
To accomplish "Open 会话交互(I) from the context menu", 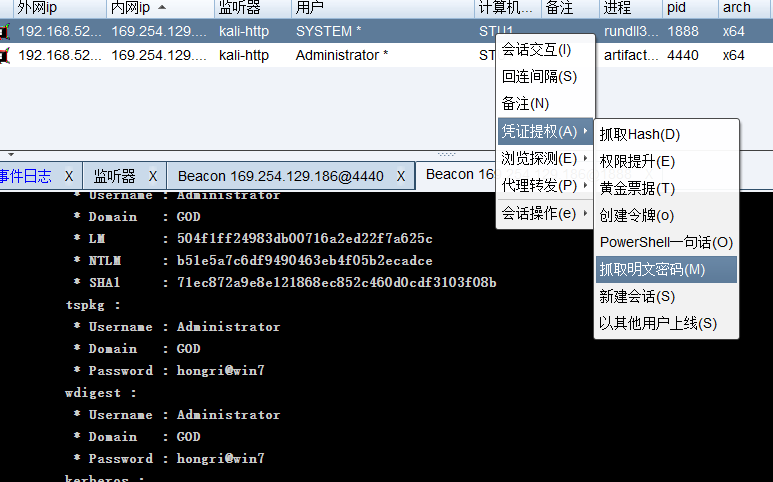I will point(536,49).
